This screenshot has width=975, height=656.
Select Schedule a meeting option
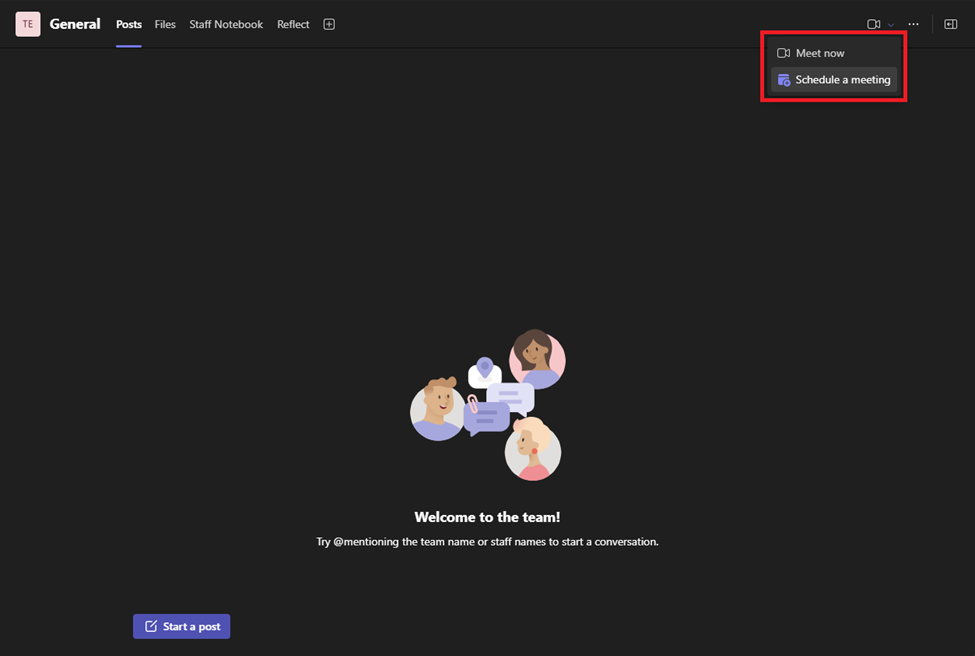(x=834, y=80)
